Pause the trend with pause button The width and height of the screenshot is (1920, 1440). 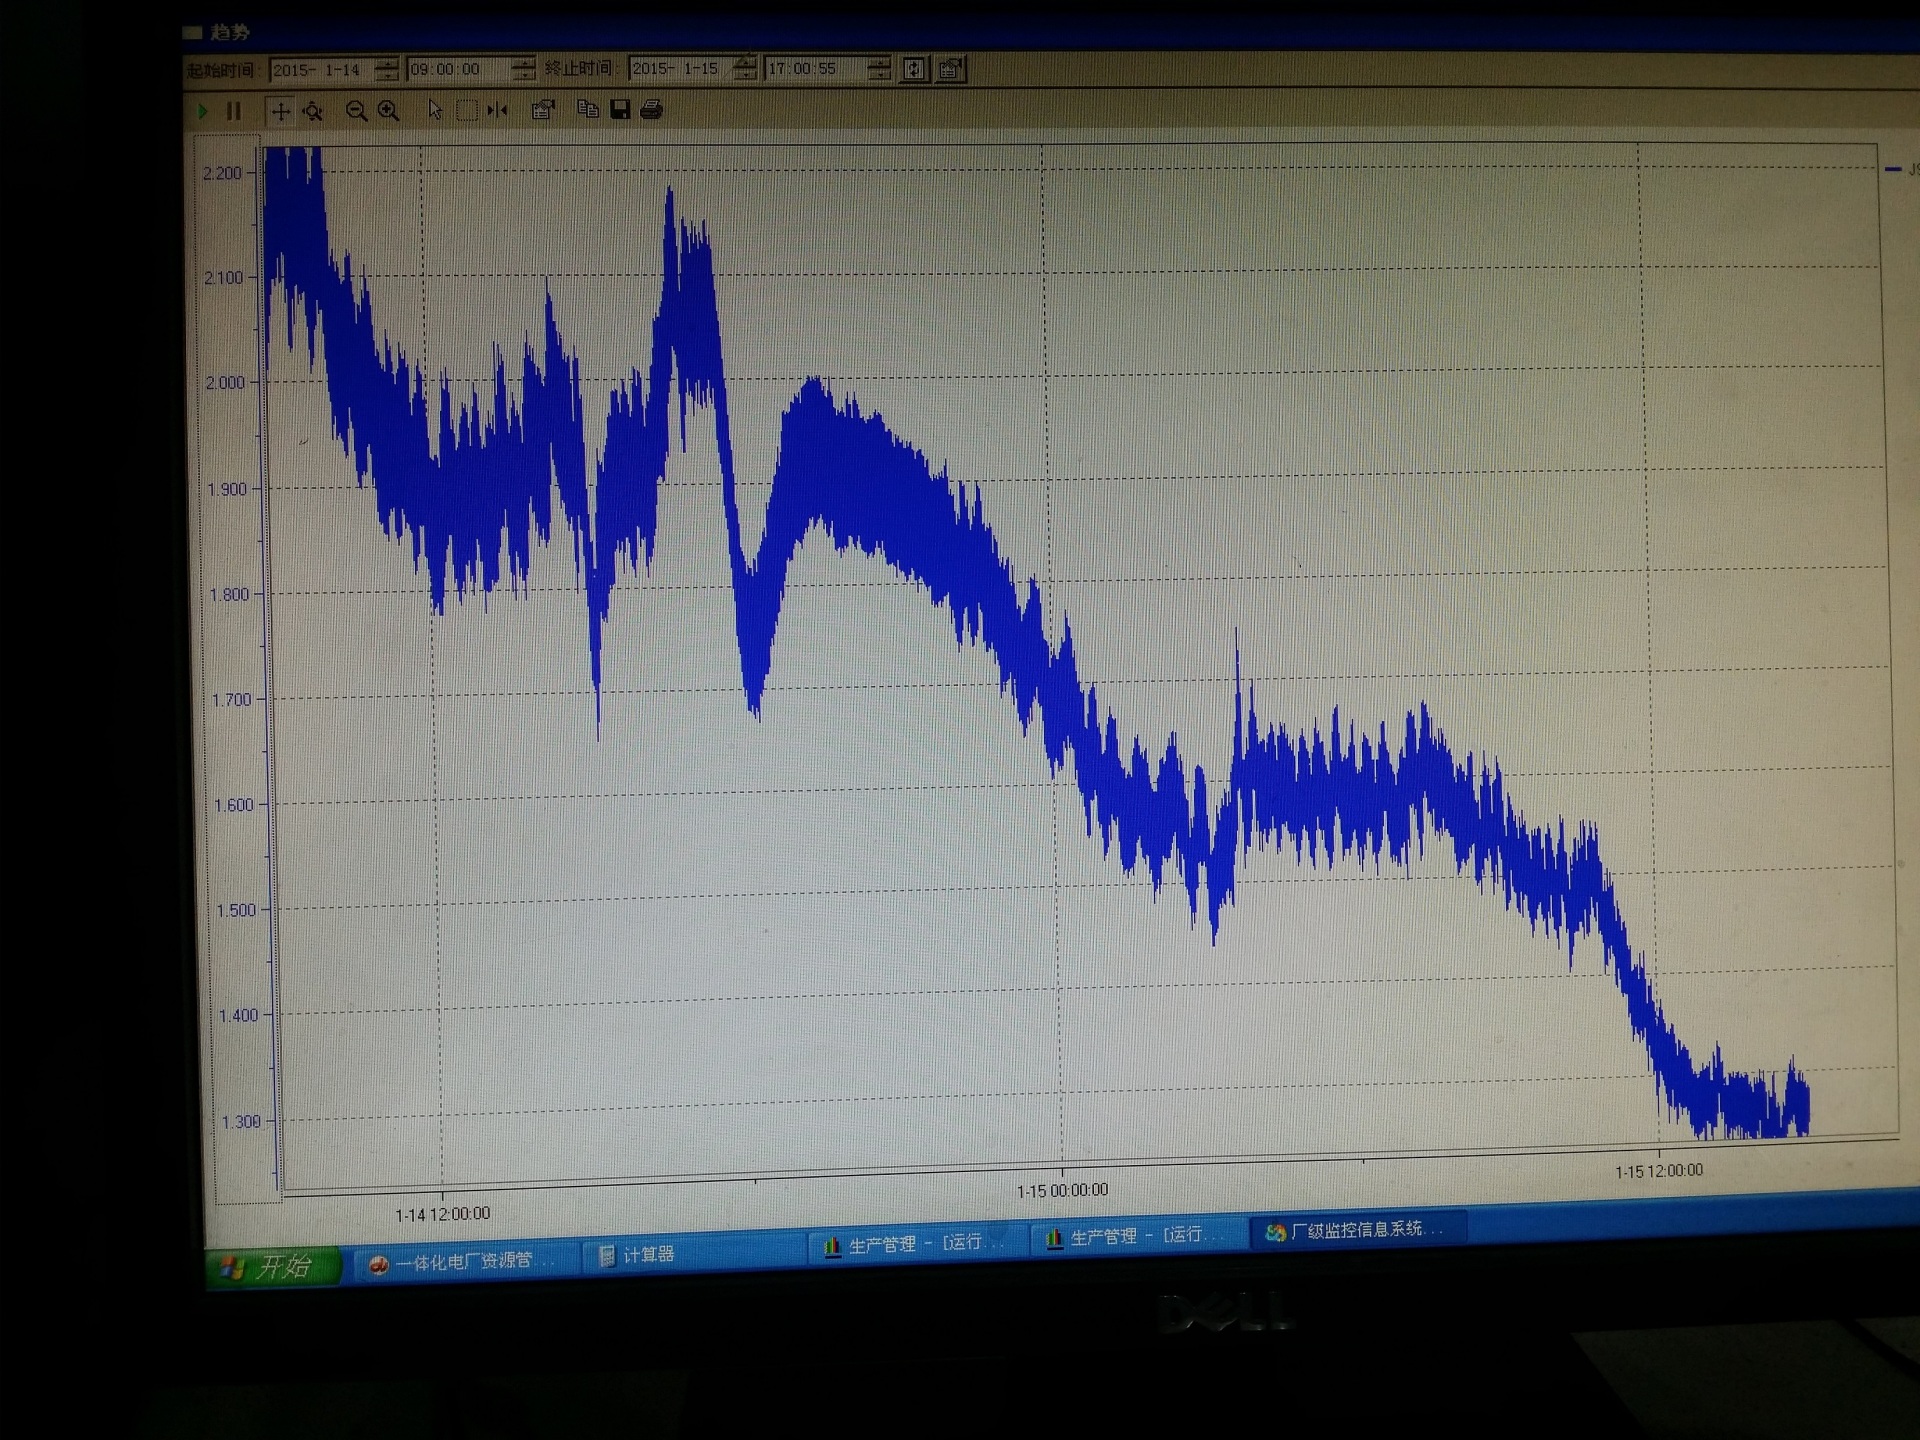(234, 111)
